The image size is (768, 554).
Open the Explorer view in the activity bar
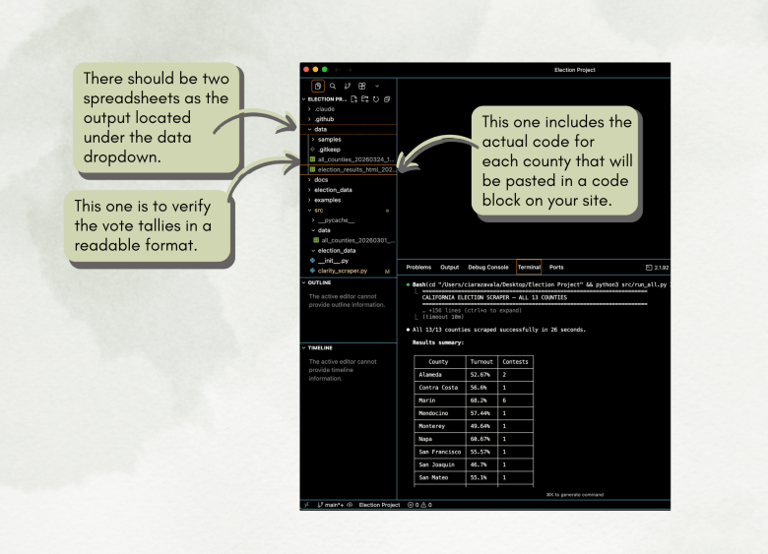click(318, 86)
